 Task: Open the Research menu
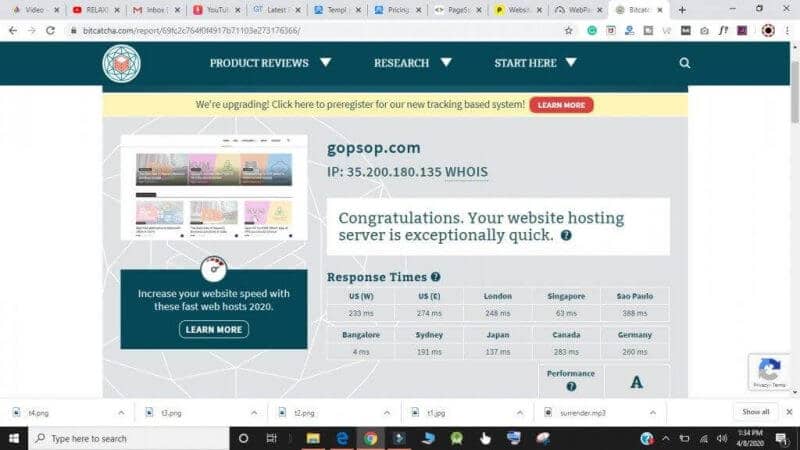401,63
